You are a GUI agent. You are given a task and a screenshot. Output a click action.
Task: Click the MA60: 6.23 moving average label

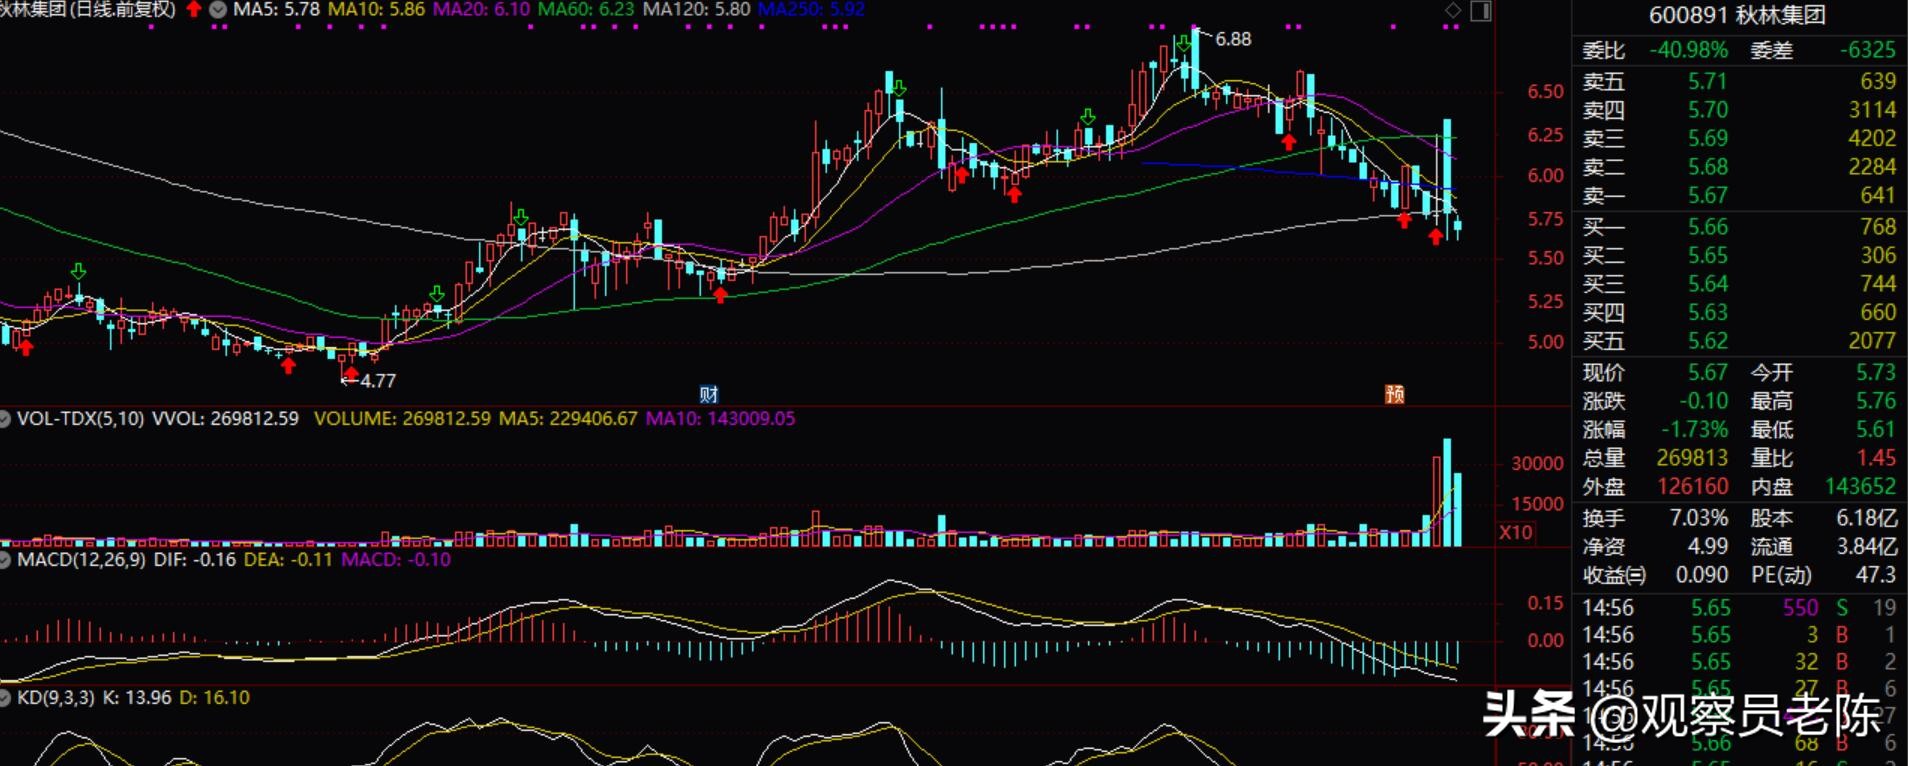[x=586, y=9]
